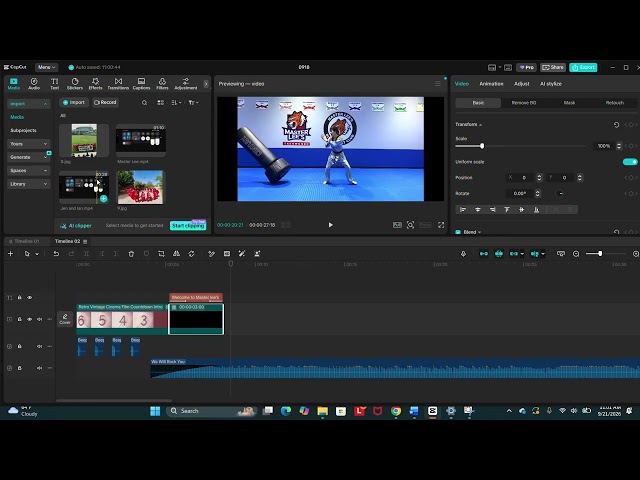Click the mirror flip icon in timeline toolbar

tap(176, 254)
